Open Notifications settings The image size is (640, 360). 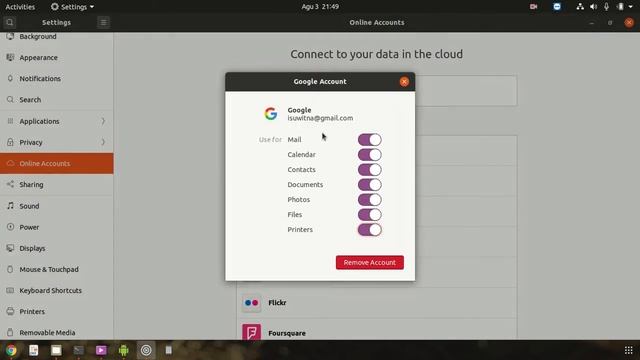coord(57,79)
